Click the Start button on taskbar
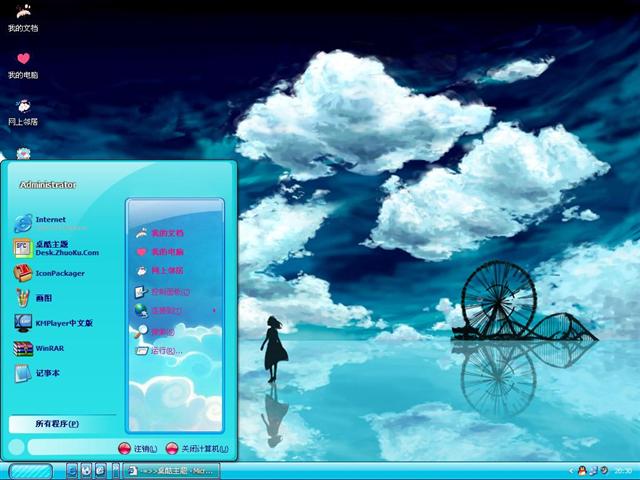 (31, 471)
